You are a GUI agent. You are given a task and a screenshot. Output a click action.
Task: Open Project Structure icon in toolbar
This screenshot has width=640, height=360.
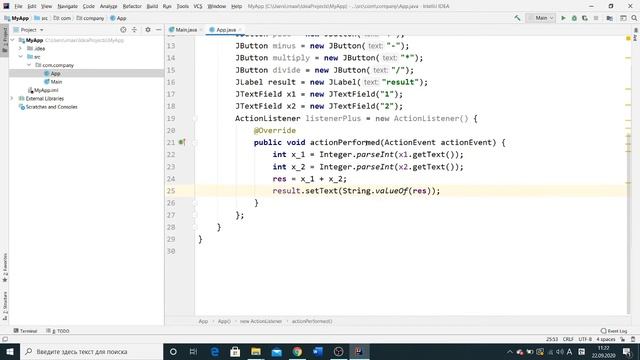[609, 18]
